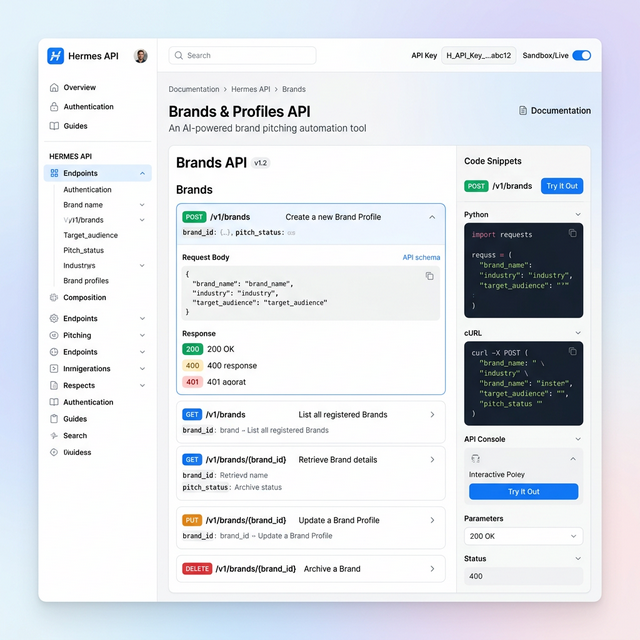The image size is (640, 640).
Task: Copy the Request Body JSON code
Action: tap(430, 276)
